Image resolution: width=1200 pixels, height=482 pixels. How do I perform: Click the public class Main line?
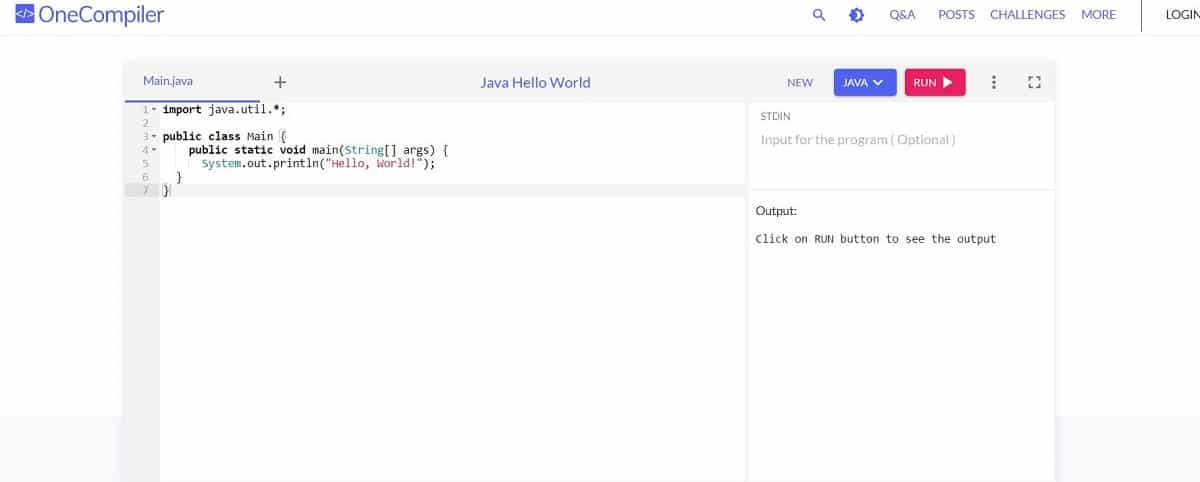[x=225, y=136]
